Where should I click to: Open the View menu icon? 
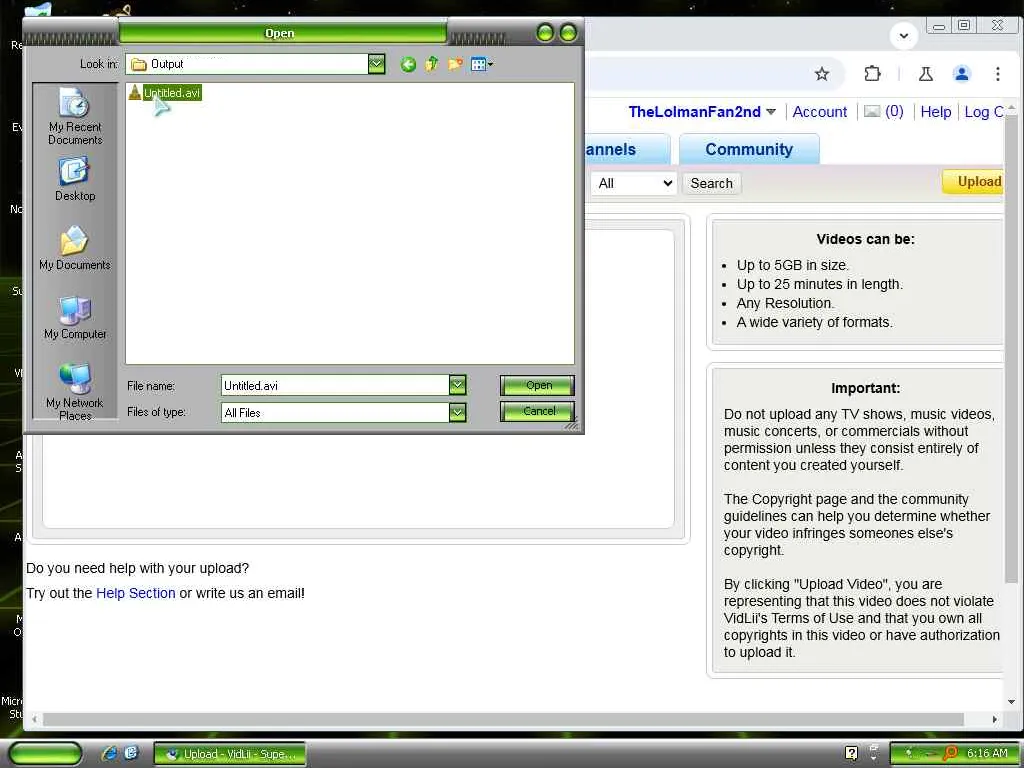pos(482,64)
